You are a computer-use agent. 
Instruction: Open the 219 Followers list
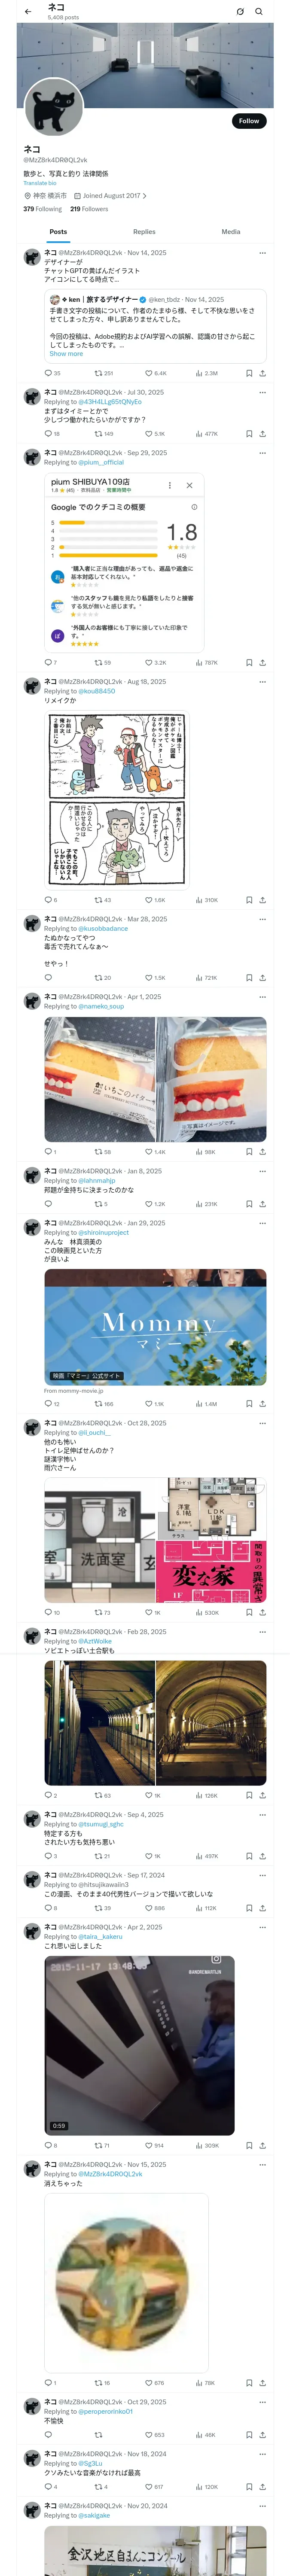89,209
